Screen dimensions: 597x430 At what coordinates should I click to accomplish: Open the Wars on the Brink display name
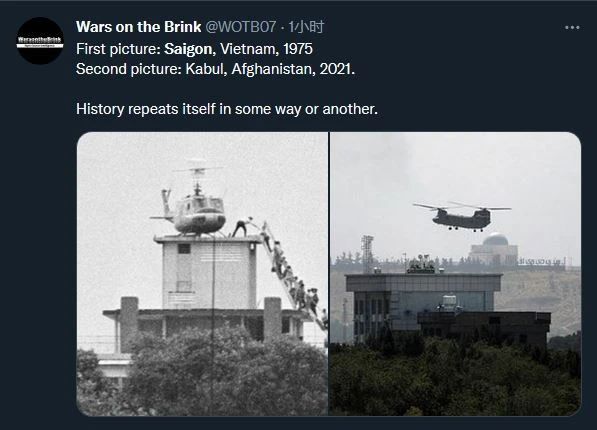[139, 27]
